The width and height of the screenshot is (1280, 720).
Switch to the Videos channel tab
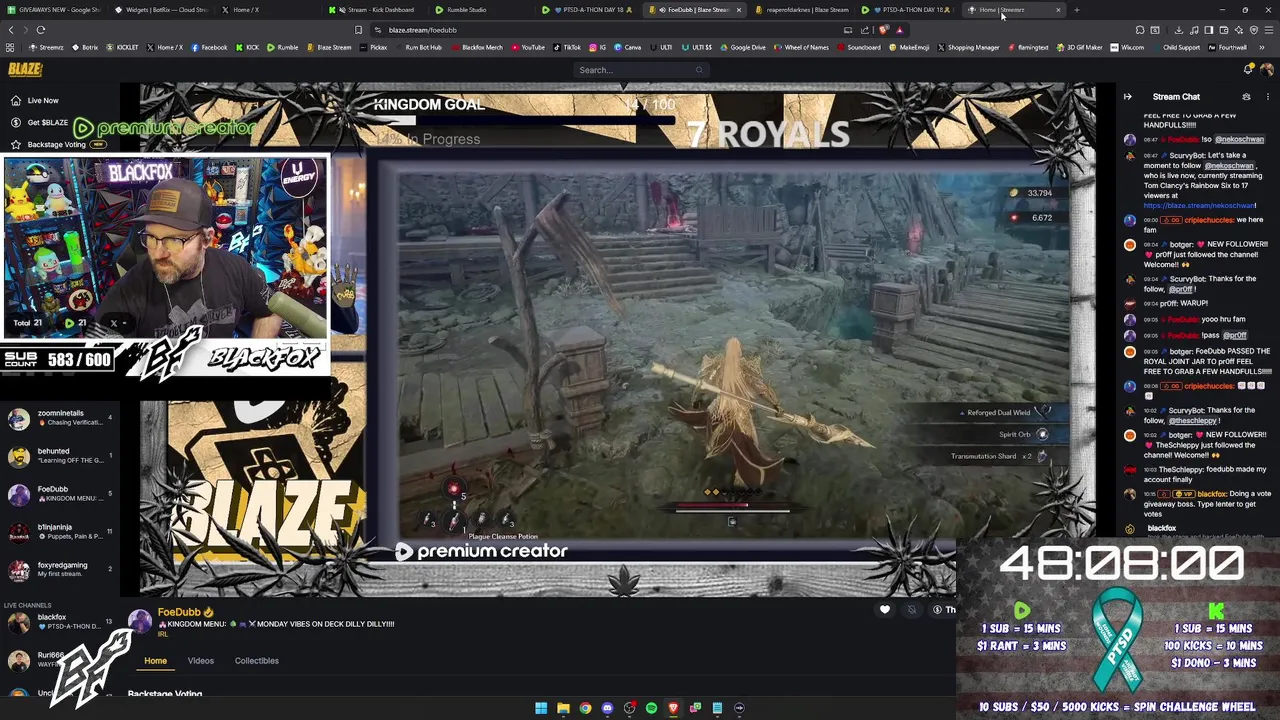[x=201, y=661]
